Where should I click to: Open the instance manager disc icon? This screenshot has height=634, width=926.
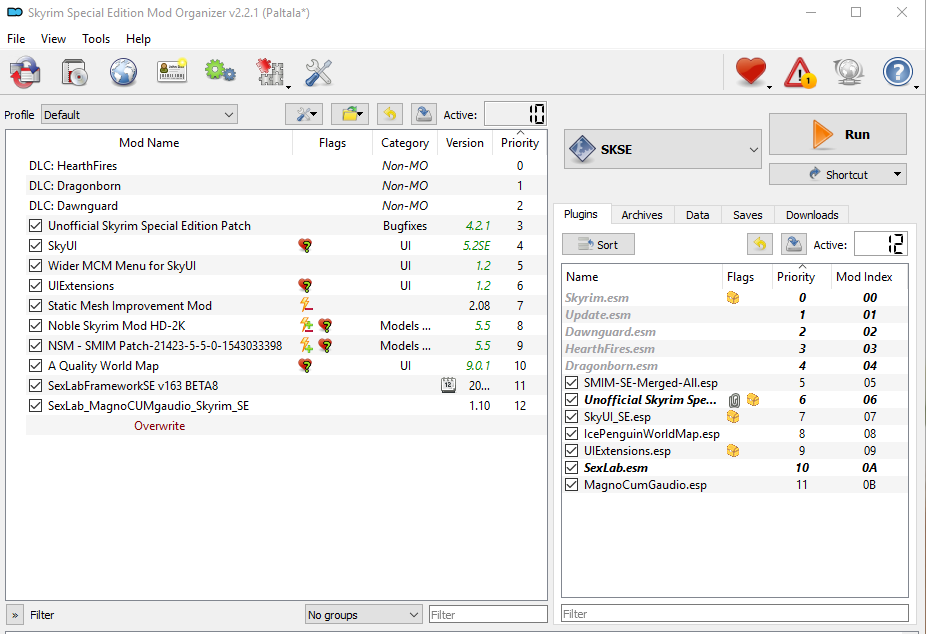pyautogui.click(x=74, y=72)
